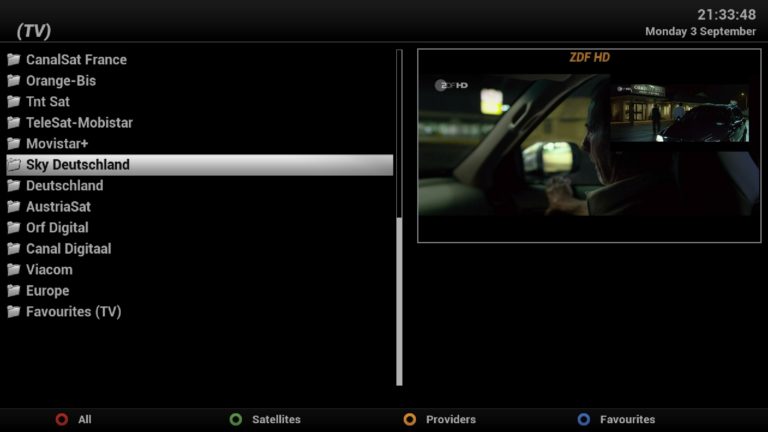
Task: Click the folder icon beside AustriaSat
Action: pyautogui.click(x=14, y=207)
